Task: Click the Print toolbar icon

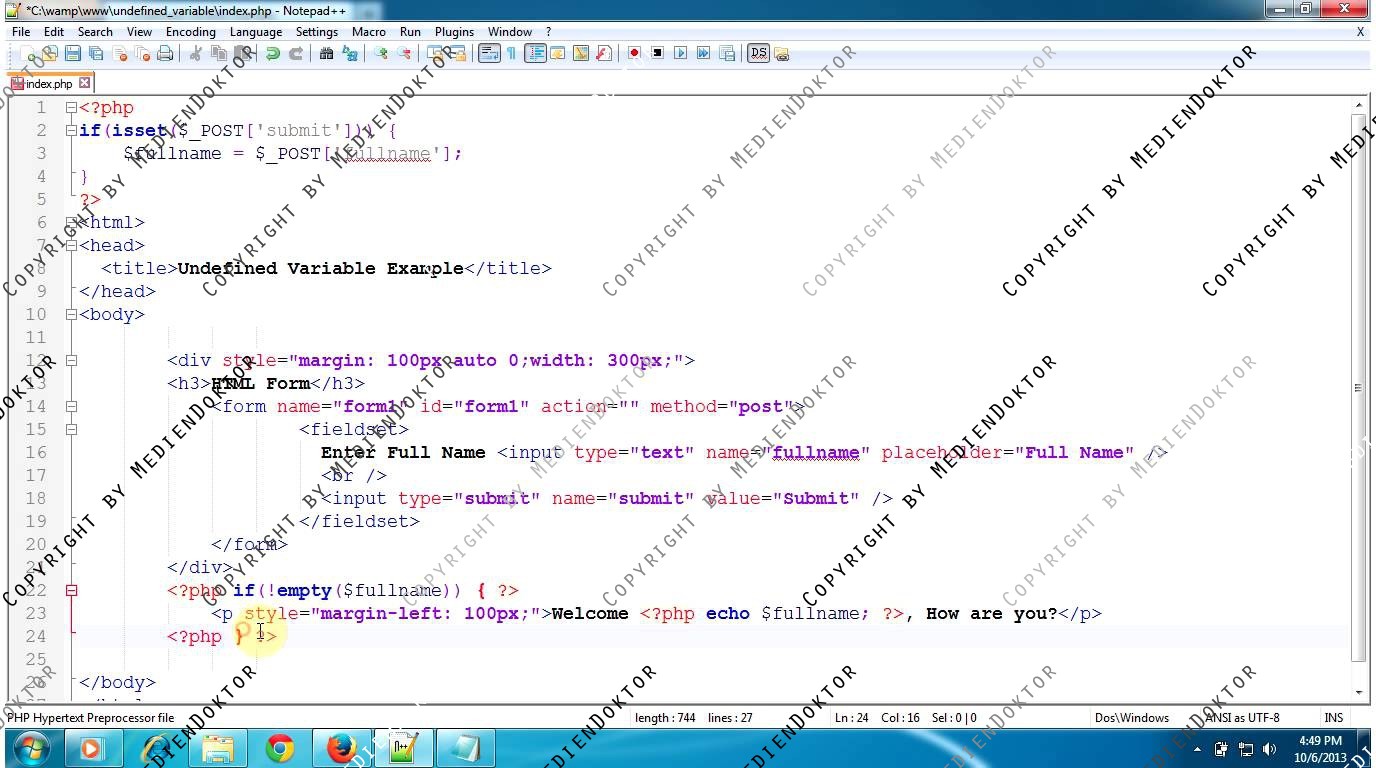Action: (x=166, y=54)
